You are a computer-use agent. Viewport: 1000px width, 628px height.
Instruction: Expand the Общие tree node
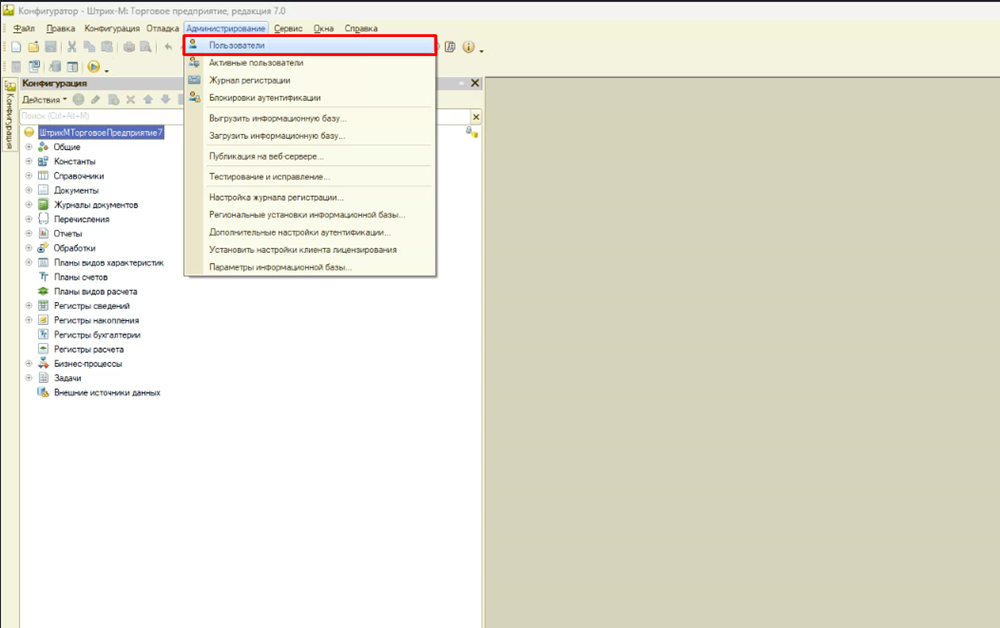point(29,147)
